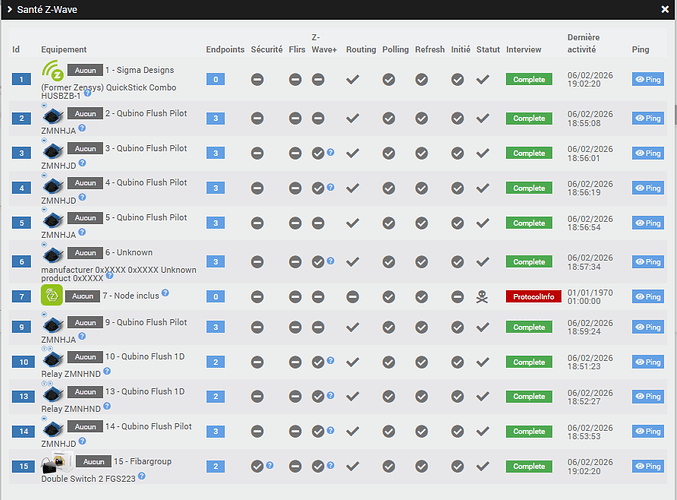Click the Sécurité minus icon in row 1
677x500 pixels.
[x=257, y=79]
